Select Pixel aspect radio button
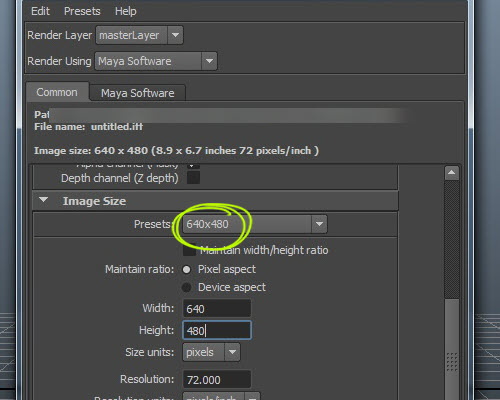Screen dimensions: 500x400 click(187, 269)
